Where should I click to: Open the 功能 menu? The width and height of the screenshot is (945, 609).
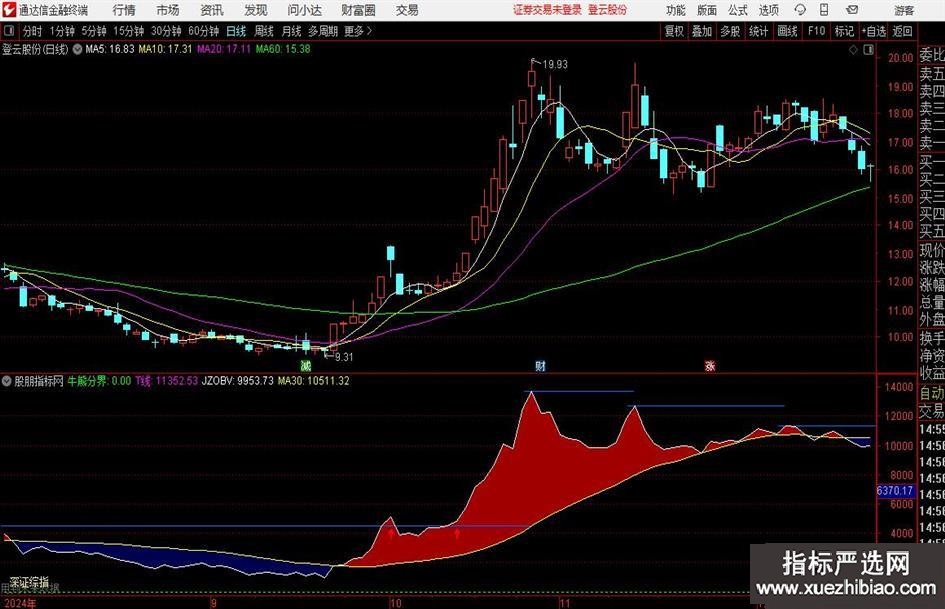click(676, 10)
